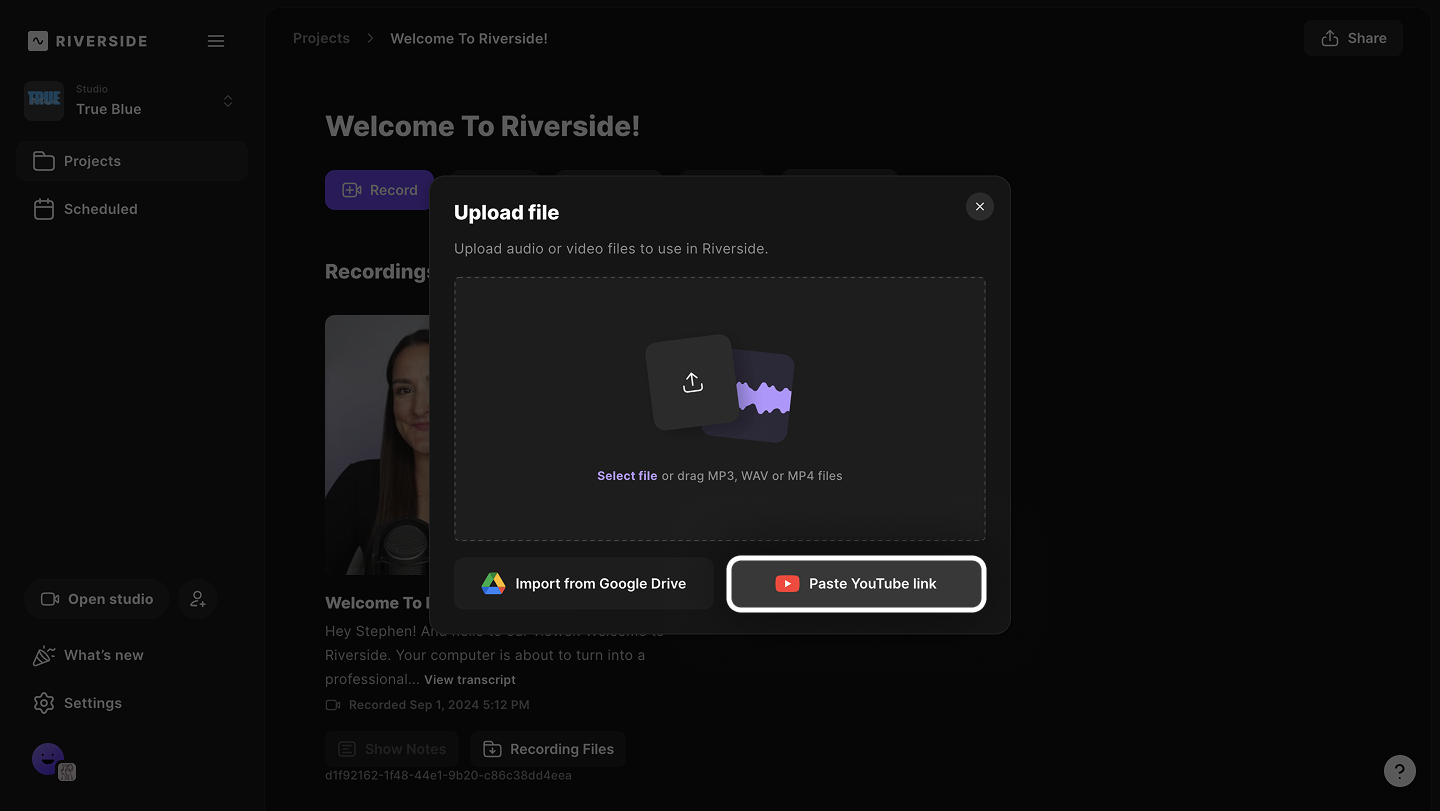
Task: Click the user profile avatar
Action: tap(48, 759)
